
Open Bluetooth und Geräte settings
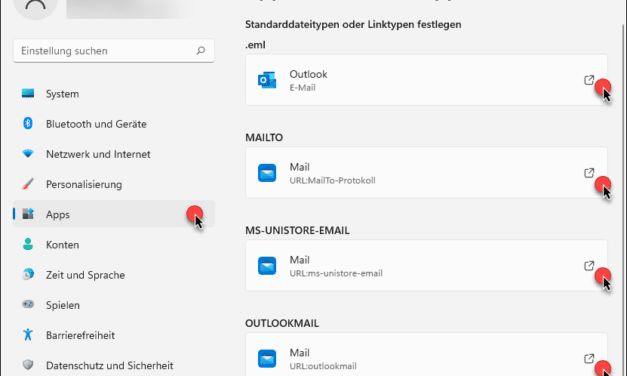[x=114, y=124]
